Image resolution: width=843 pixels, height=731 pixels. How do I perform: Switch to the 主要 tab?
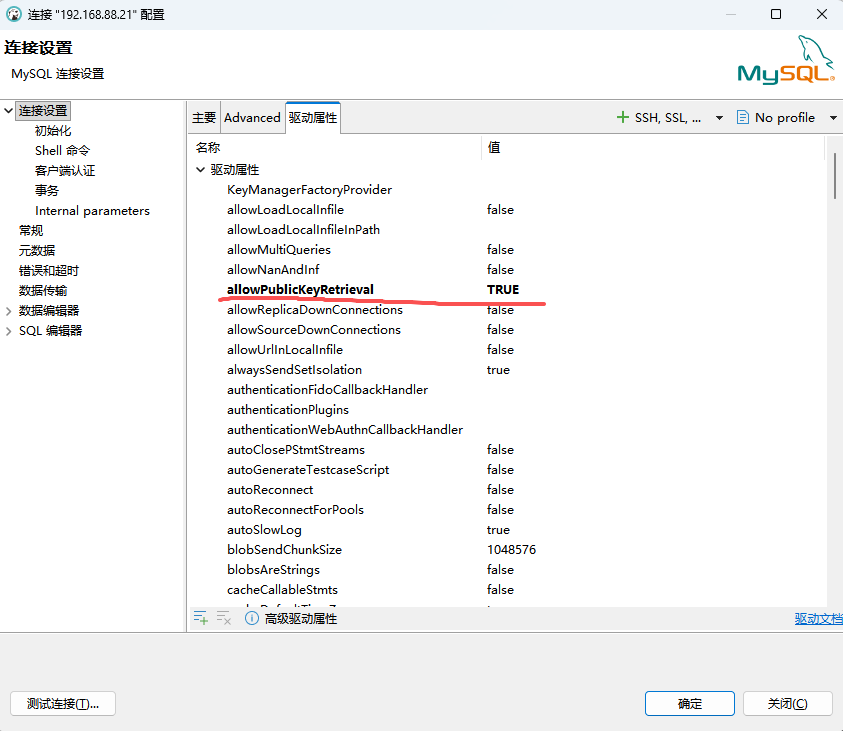204,118
